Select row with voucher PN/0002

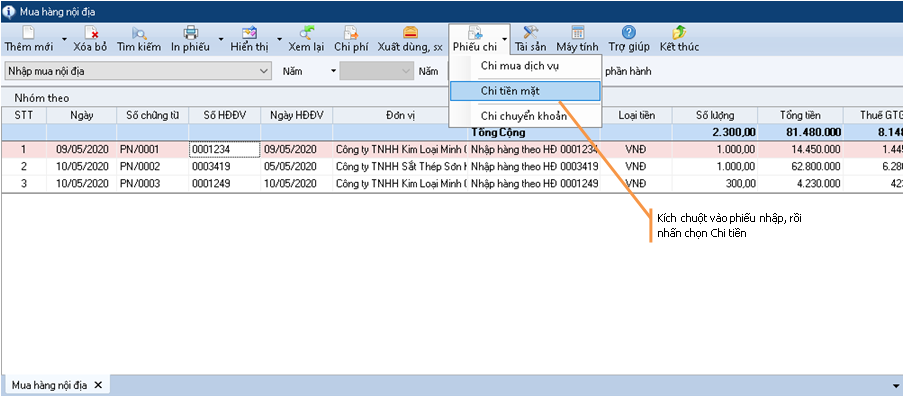click(452, 167)
